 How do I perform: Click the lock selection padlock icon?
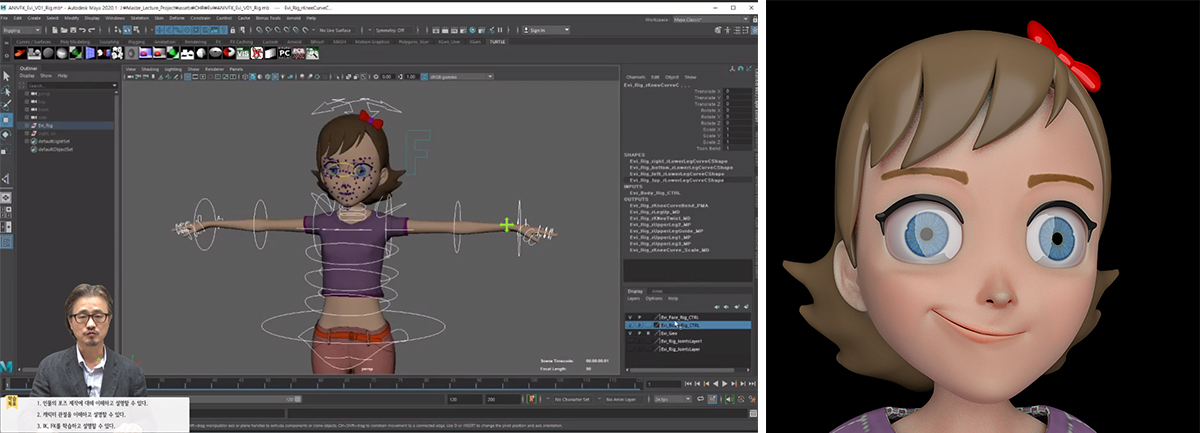click(x=232, y=30)
